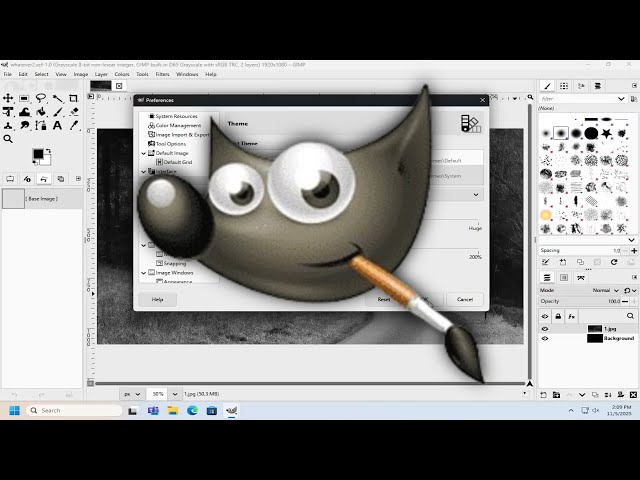
Task: Select the Text tool
Action: click(x=58, y=125)
